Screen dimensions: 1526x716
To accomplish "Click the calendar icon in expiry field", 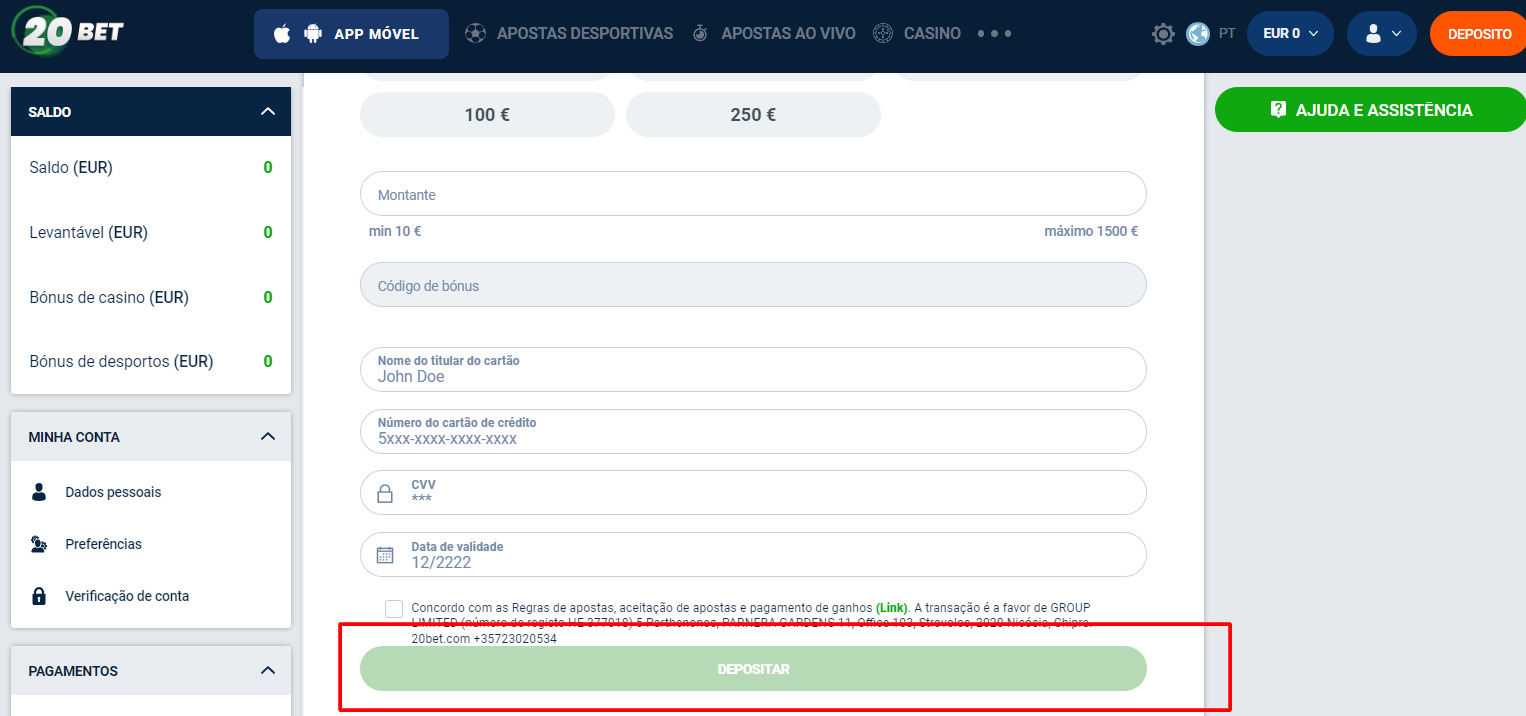I will click(x=385, y=555).
